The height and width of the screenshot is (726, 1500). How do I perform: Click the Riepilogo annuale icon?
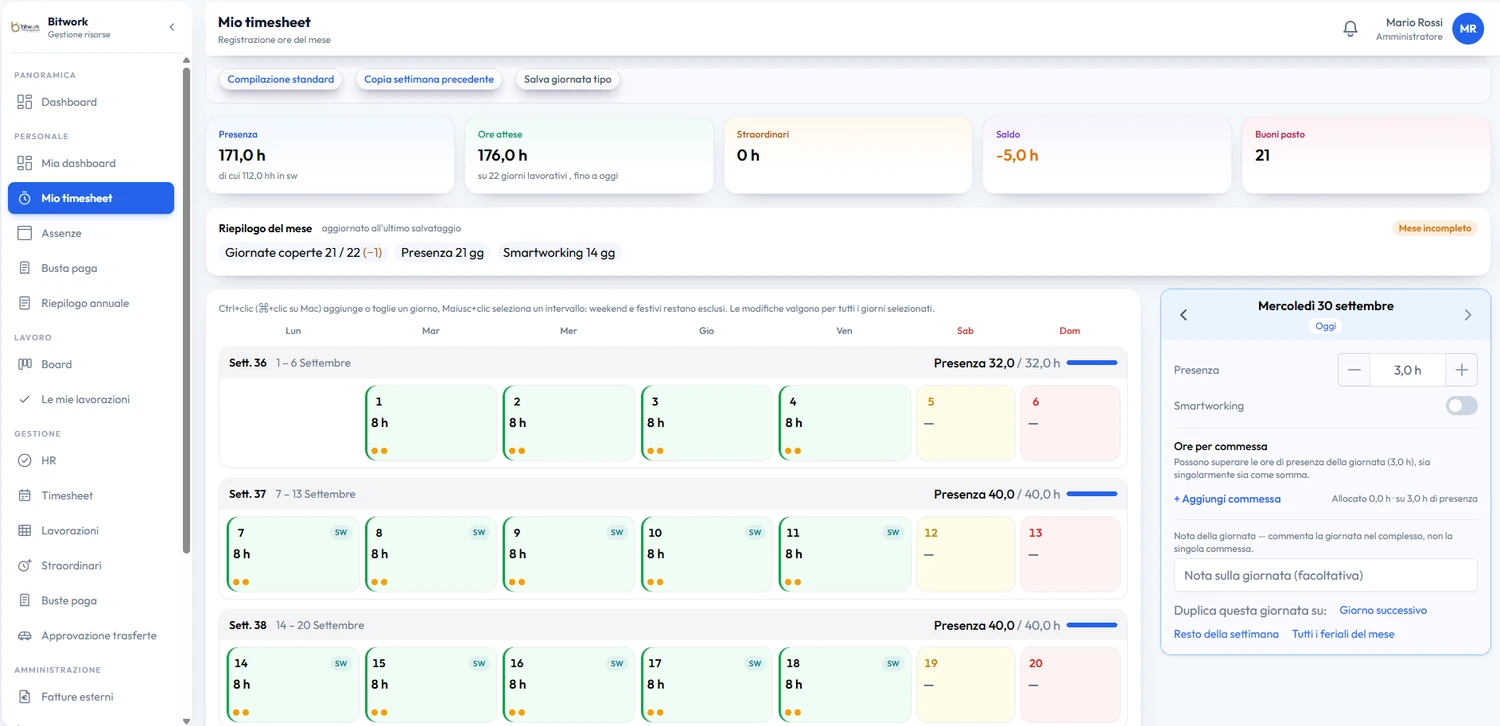tap(25, 303)
